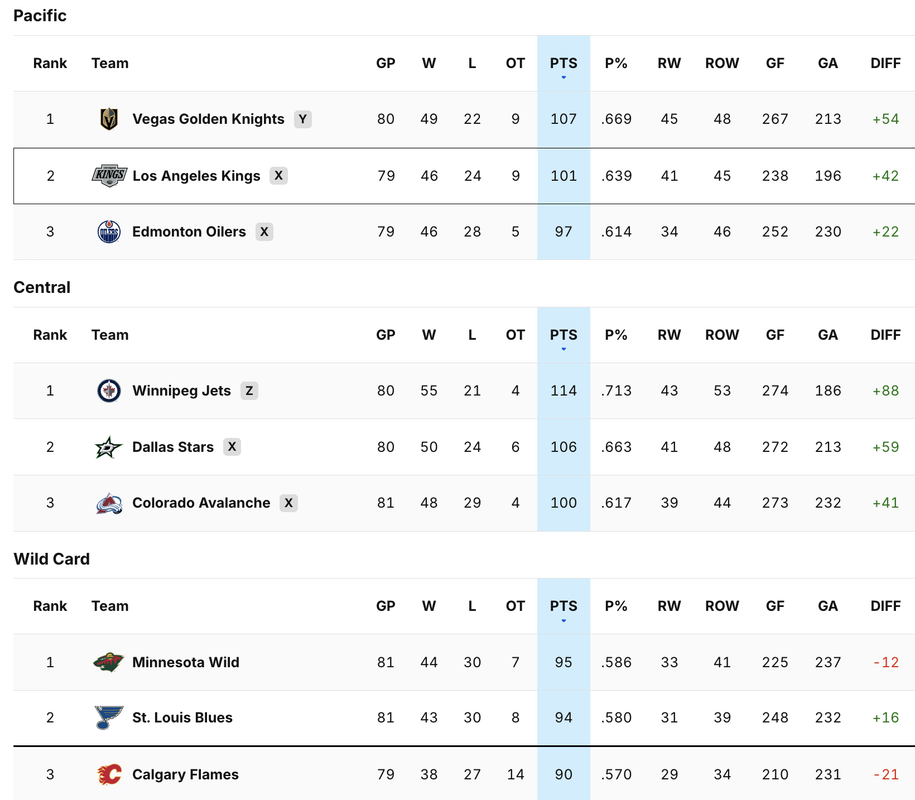Image resolution: width=915 pixels, height=800 pixels.
Task: Sort Pacific table by PTS column
Action: click(x=563, y=63)
